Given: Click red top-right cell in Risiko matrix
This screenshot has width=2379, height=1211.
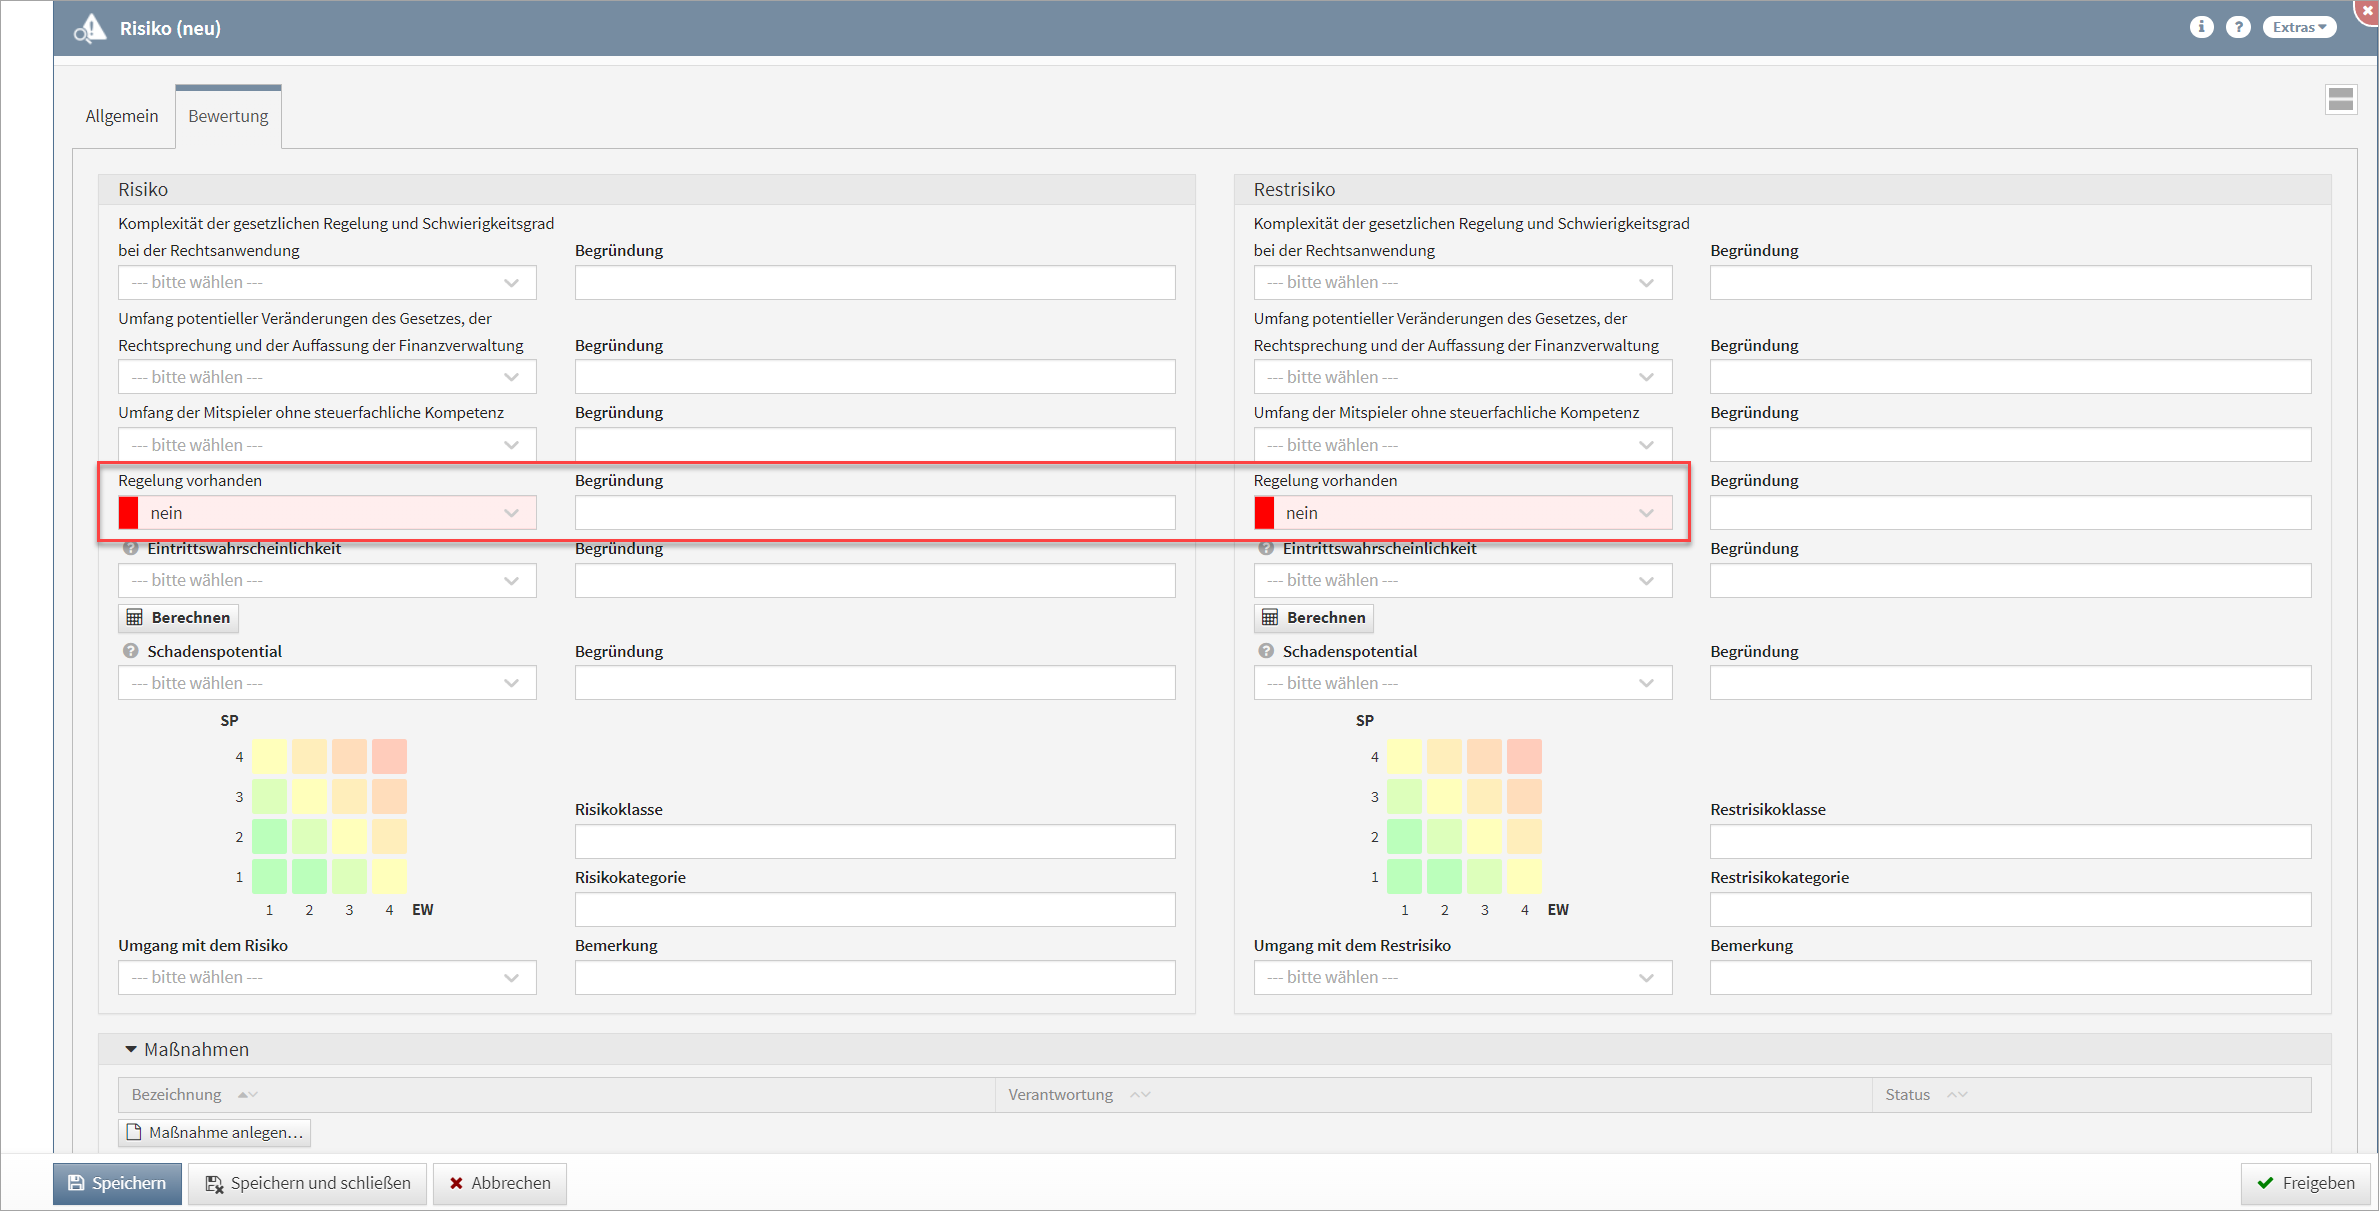Looking at the screenshot, I should (389, 756).
